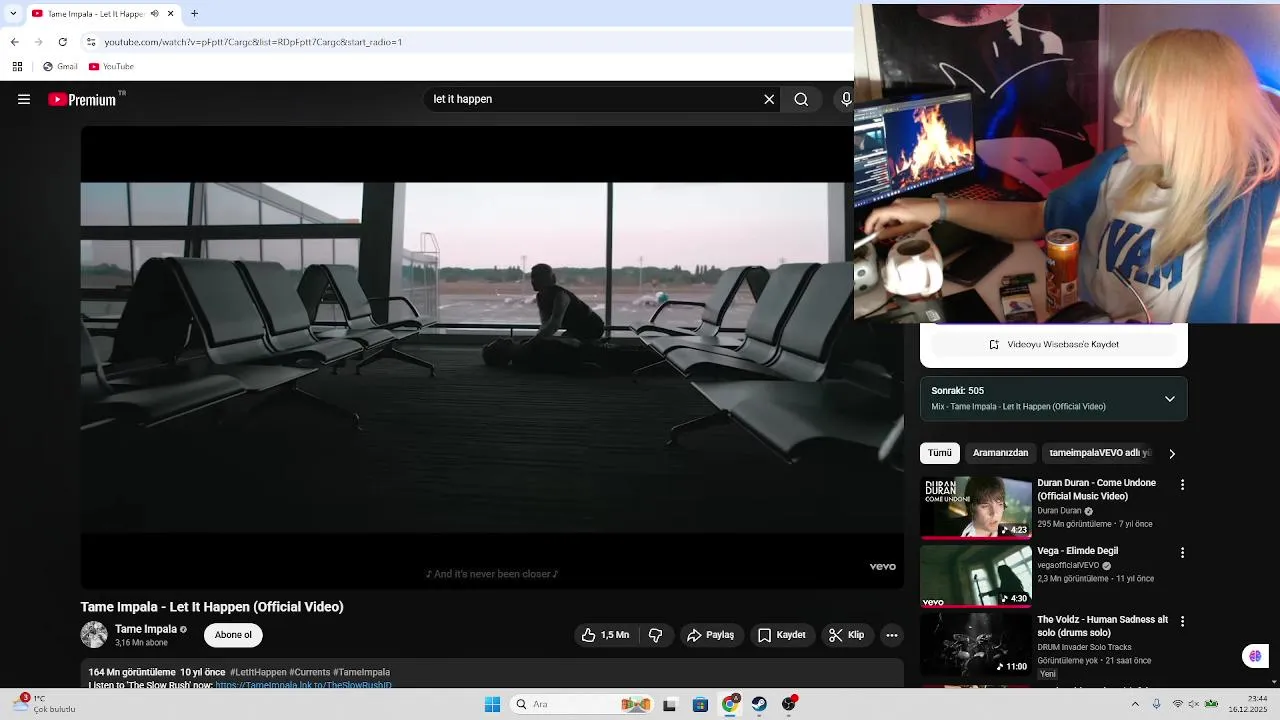View site information icon in address bar
This screenshot has height=720, width=1280.
[x=92, y=43]
